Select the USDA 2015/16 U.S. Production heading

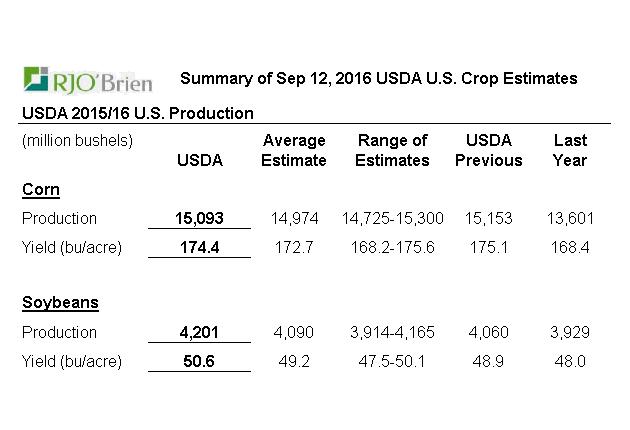(138, 113)
